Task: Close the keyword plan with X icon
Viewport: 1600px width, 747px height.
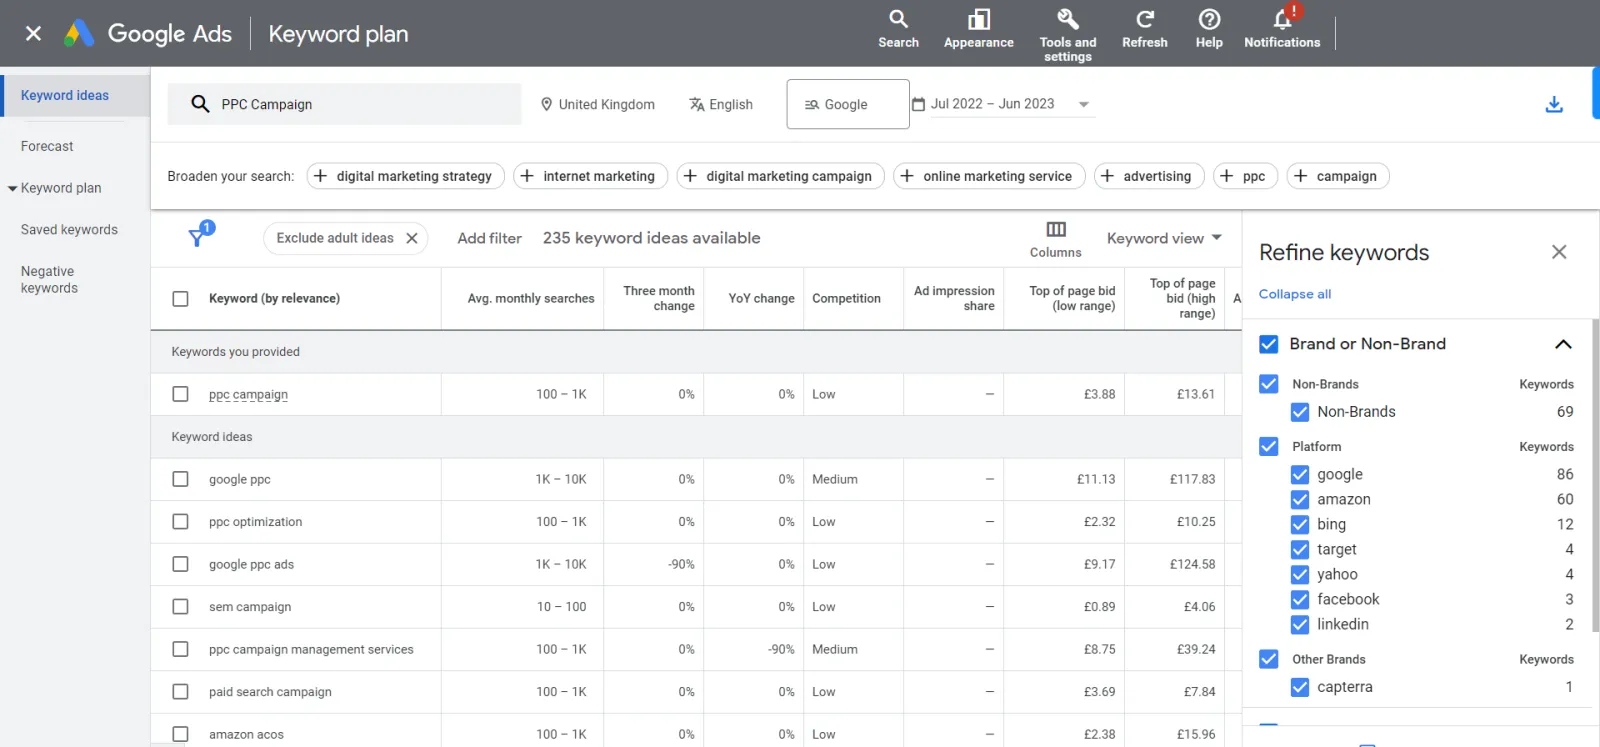Action: click(33, 33)
